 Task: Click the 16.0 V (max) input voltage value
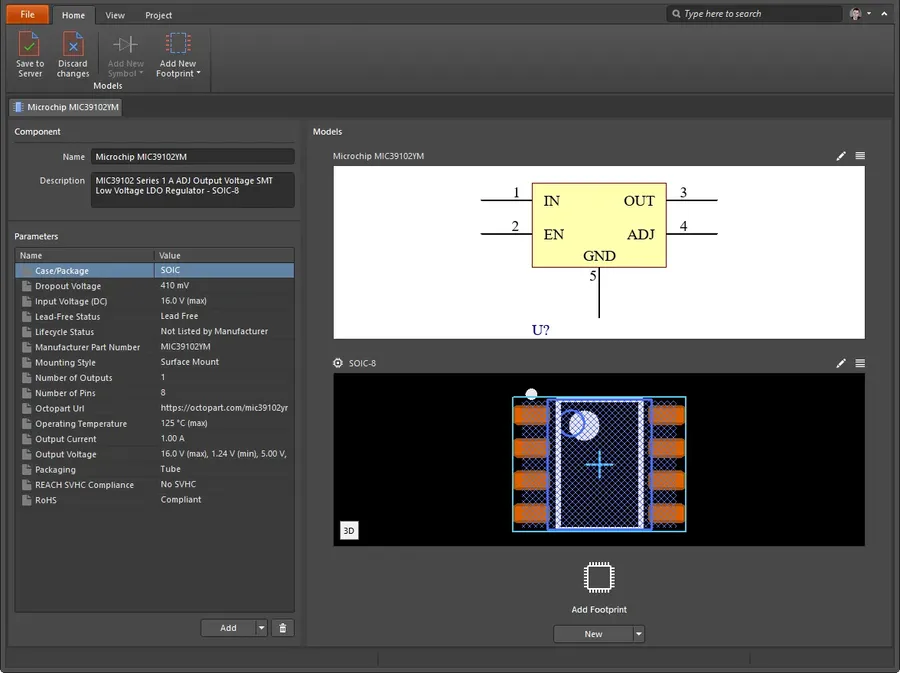pyautogui.click(x=184, y=301)
